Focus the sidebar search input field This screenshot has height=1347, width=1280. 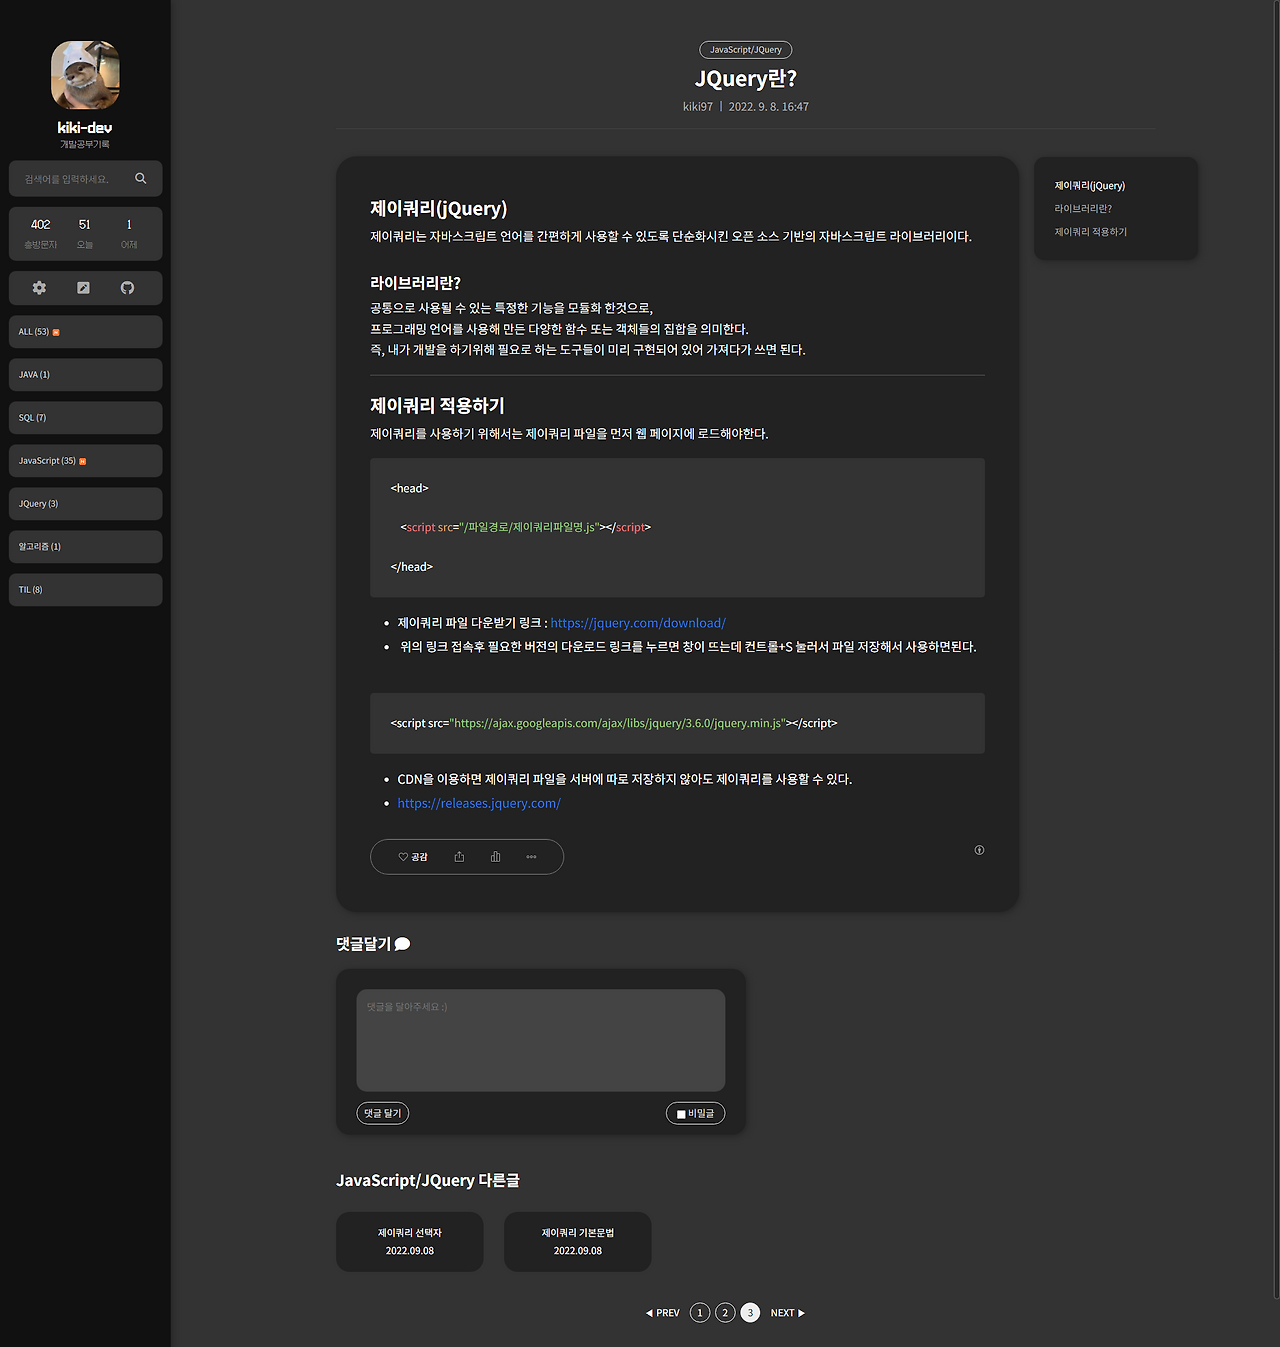tap(75, 179)
